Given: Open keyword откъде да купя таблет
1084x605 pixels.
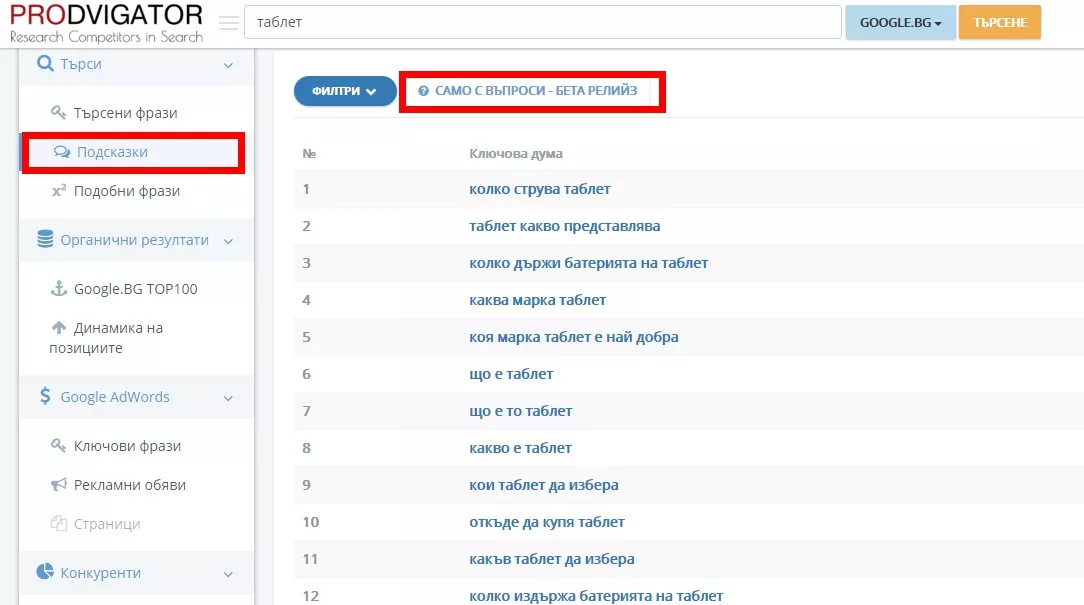Looking at the screenshot, I should click(x=547, y=522).
